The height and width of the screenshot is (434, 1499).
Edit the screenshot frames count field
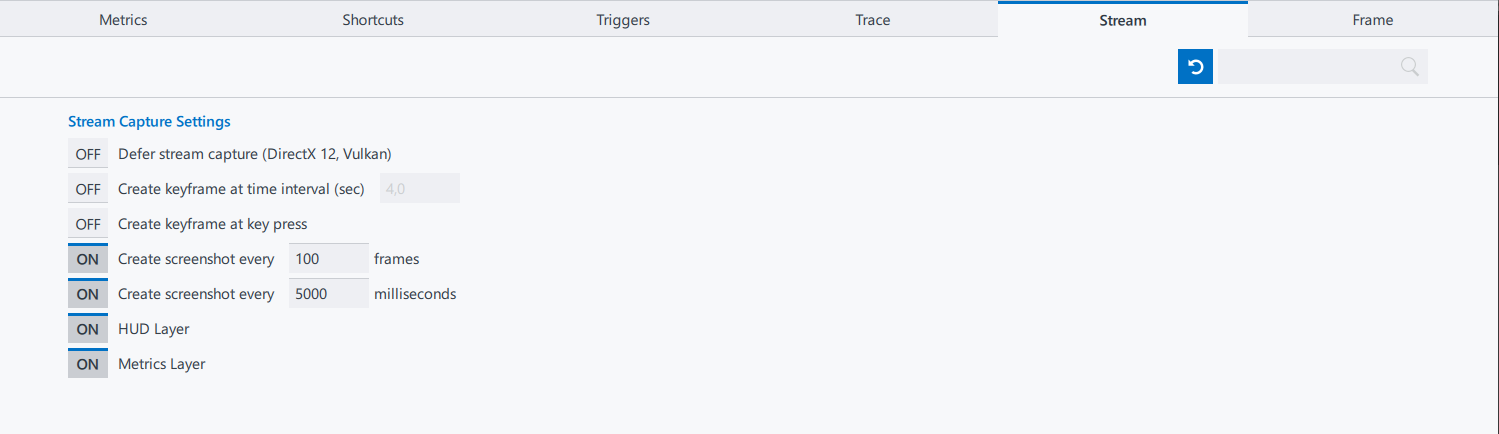[329, 259]
